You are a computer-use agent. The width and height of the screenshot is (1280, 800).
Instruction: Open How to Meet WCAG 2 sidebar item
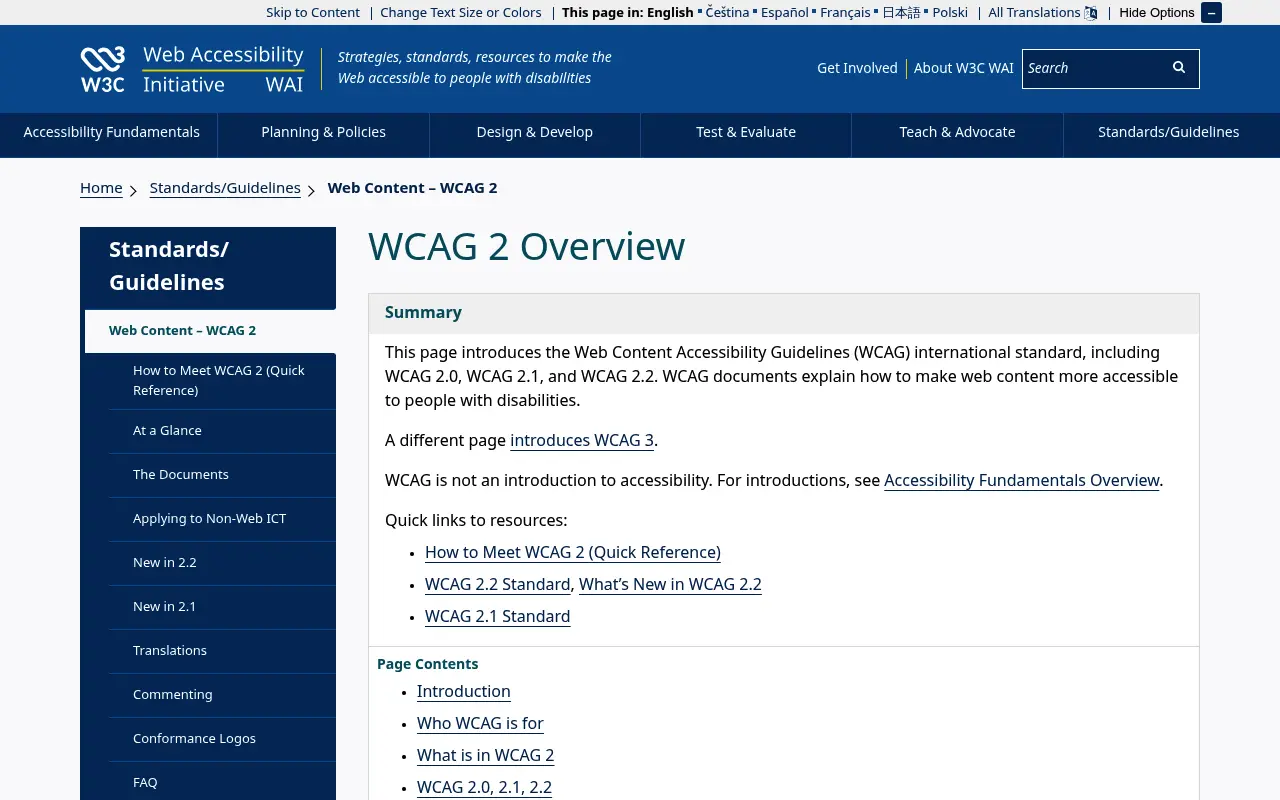(x=222, y=380)
